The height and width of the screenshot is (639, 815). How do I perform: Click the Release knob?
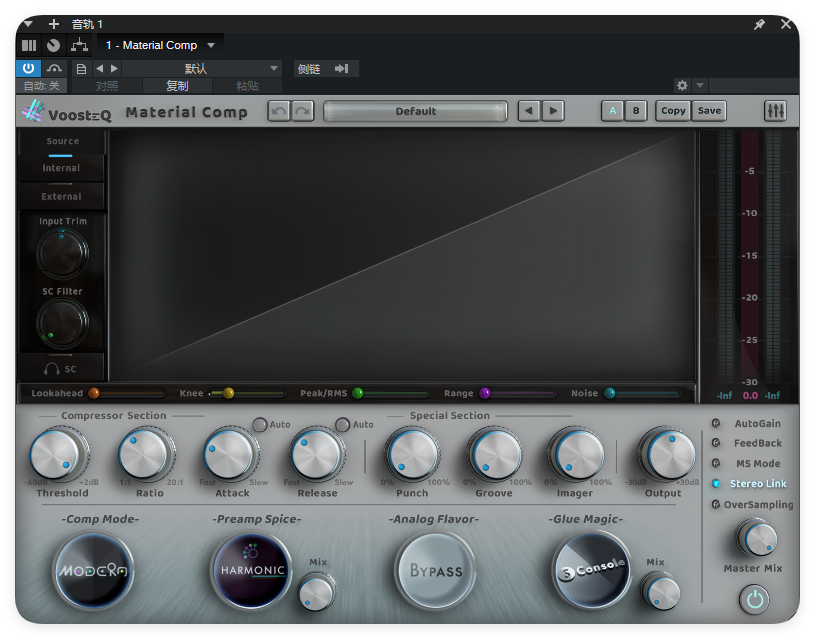pos(317,454)
